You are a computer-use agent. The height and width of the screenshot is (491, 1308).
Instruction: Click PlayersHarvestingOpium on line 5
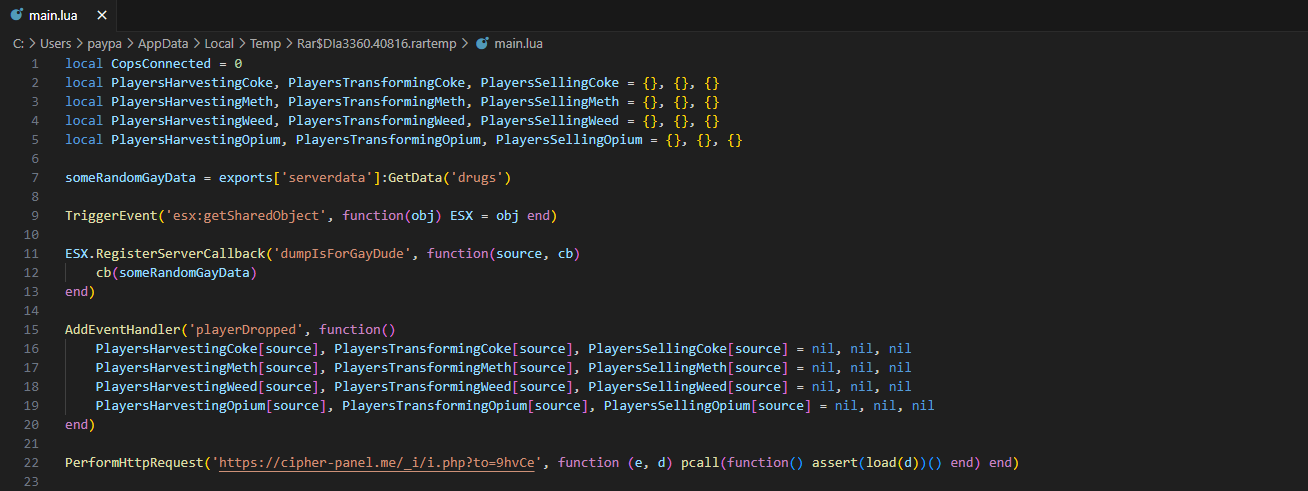(195, 139)
